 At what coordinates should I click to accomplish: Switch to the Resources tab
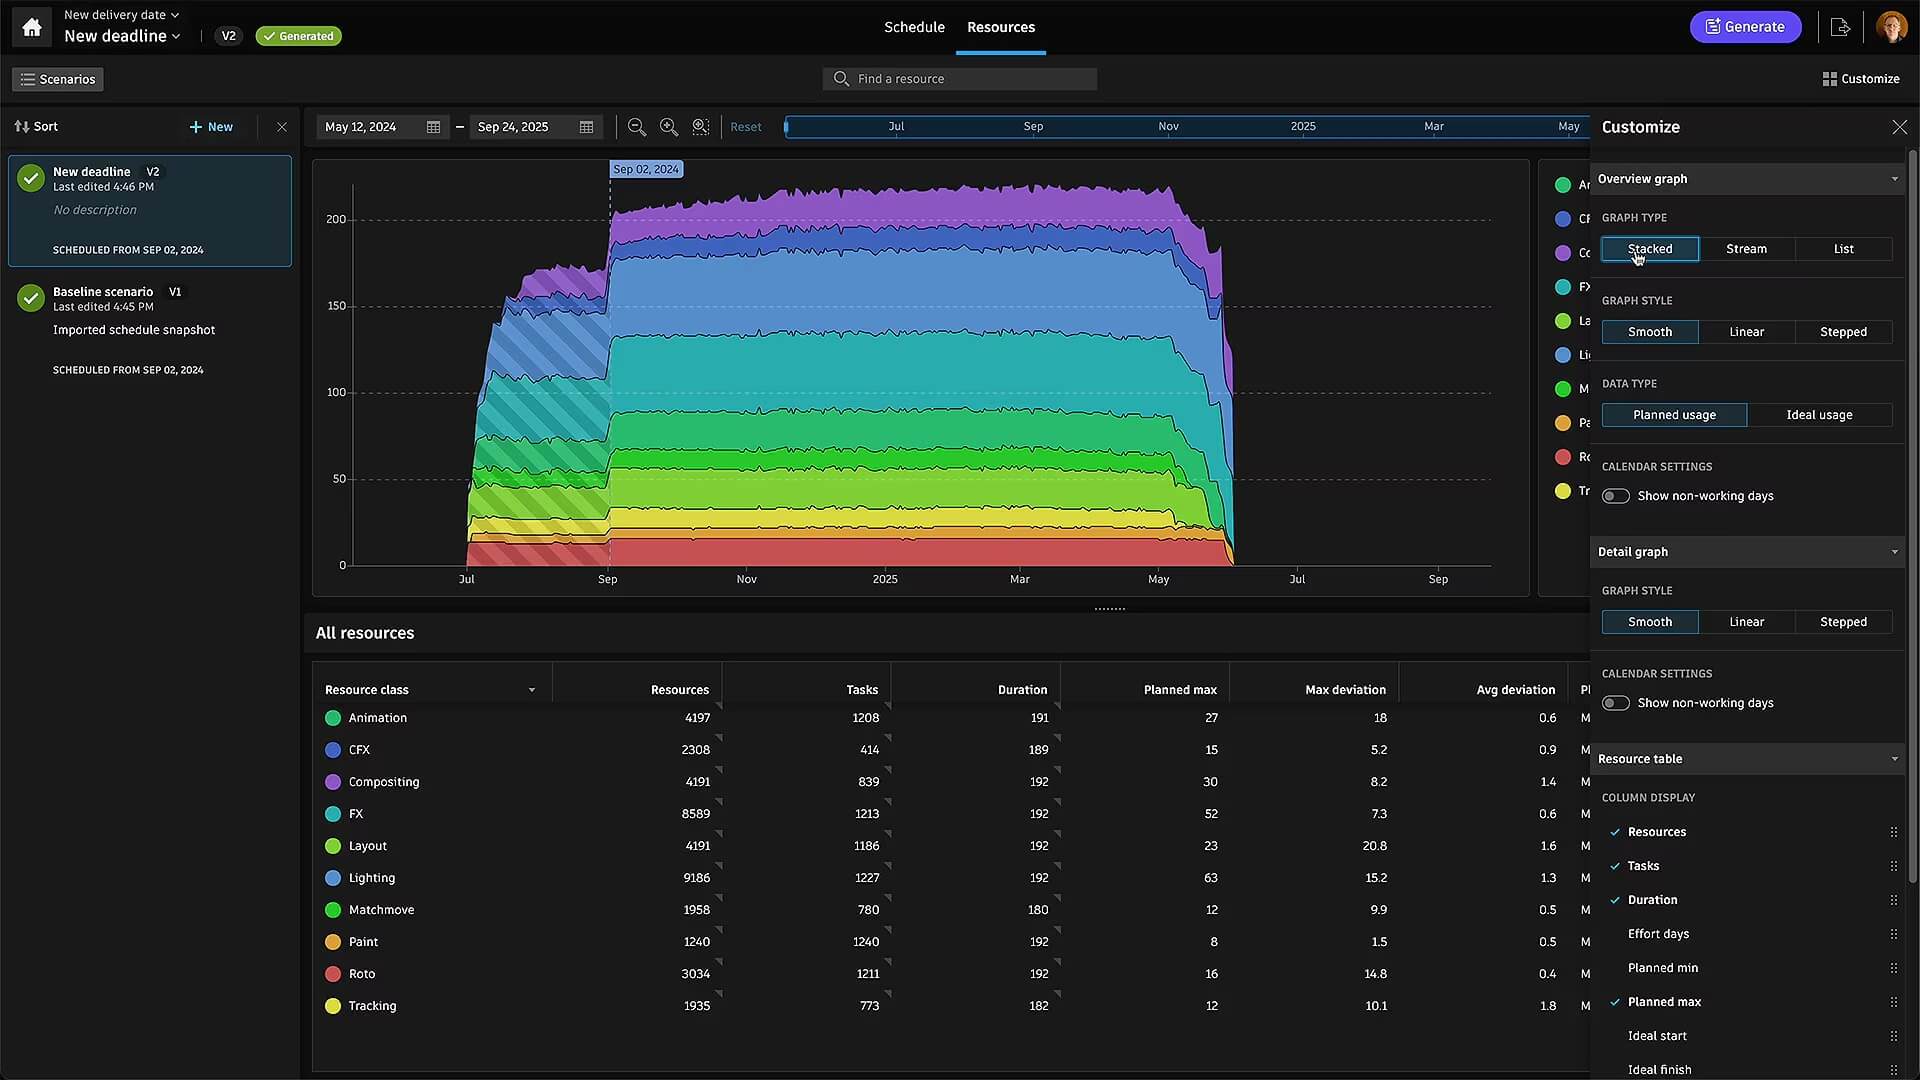1001,26
